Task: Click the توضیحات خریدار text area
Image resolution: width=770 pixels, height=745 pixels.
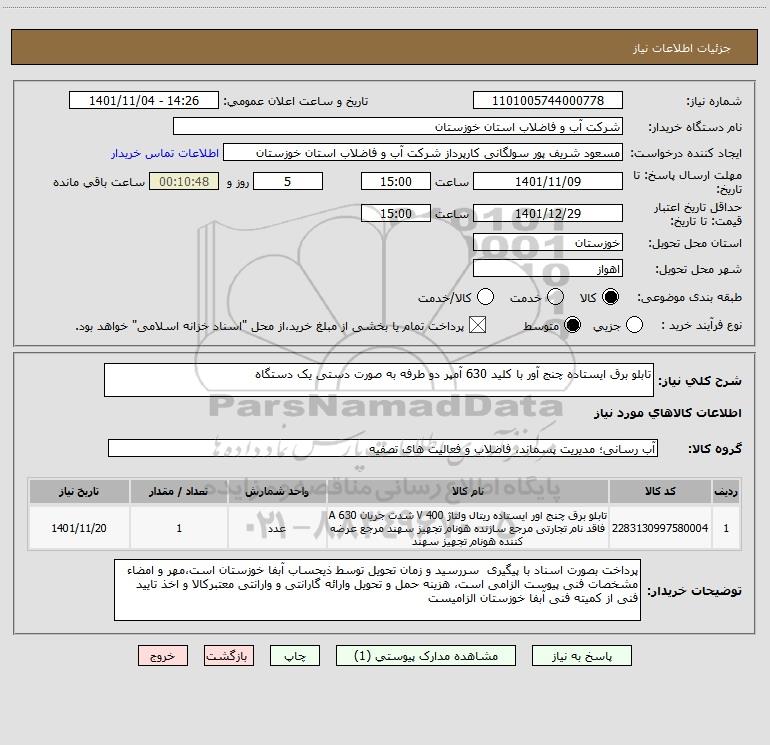Action: [x=377, y=590]
